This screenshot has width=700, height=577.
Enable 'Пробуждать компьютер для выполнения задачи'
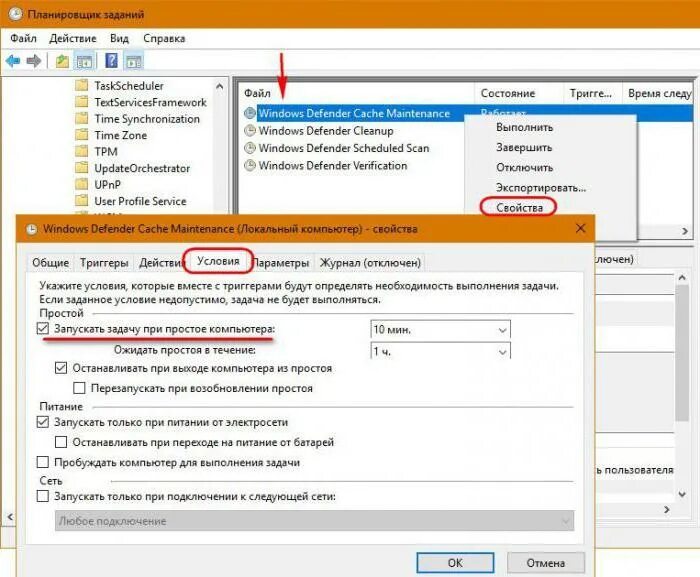tap(42, 462)
